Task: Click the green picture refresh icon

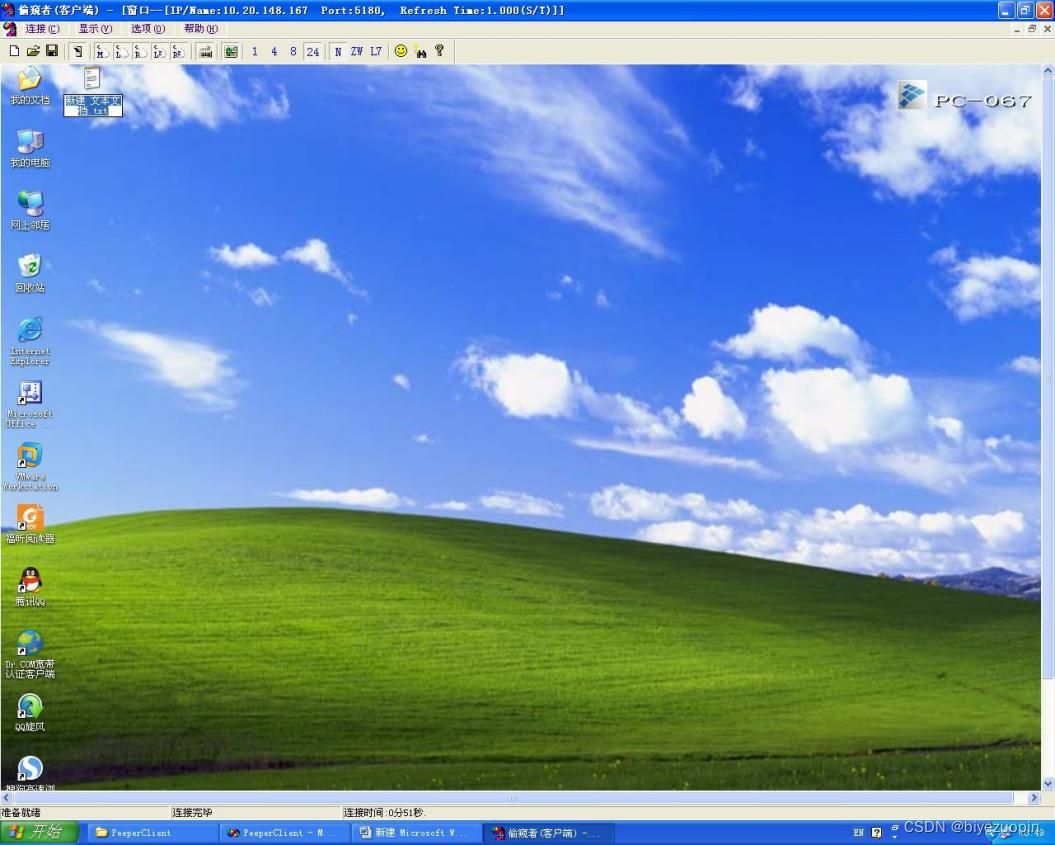Action: click(231, 51)
